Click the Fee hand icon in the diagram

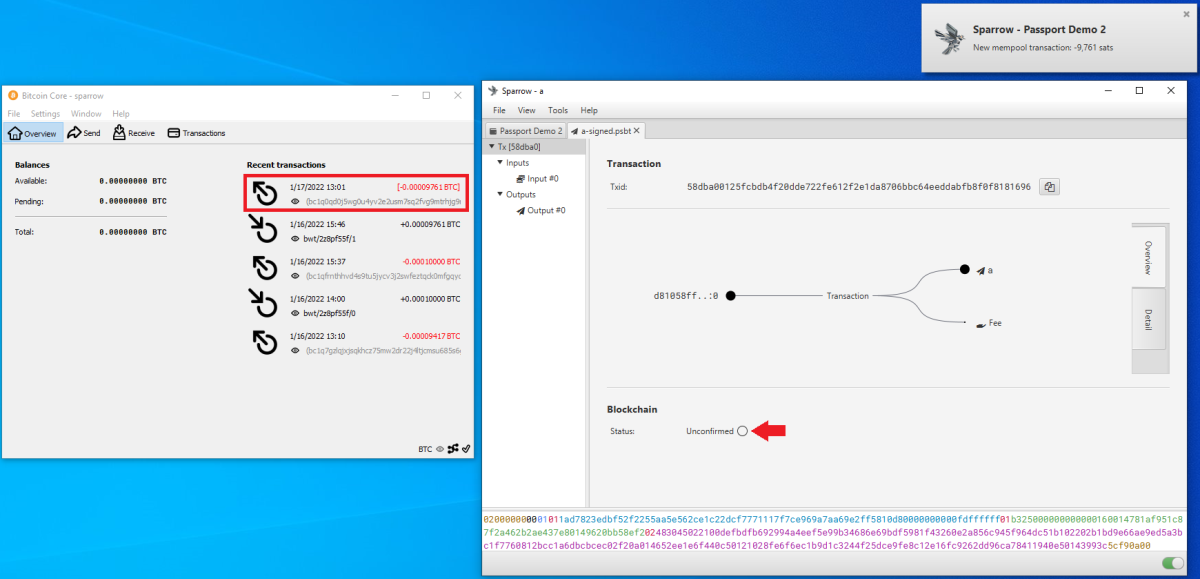(x=981, y=324)
